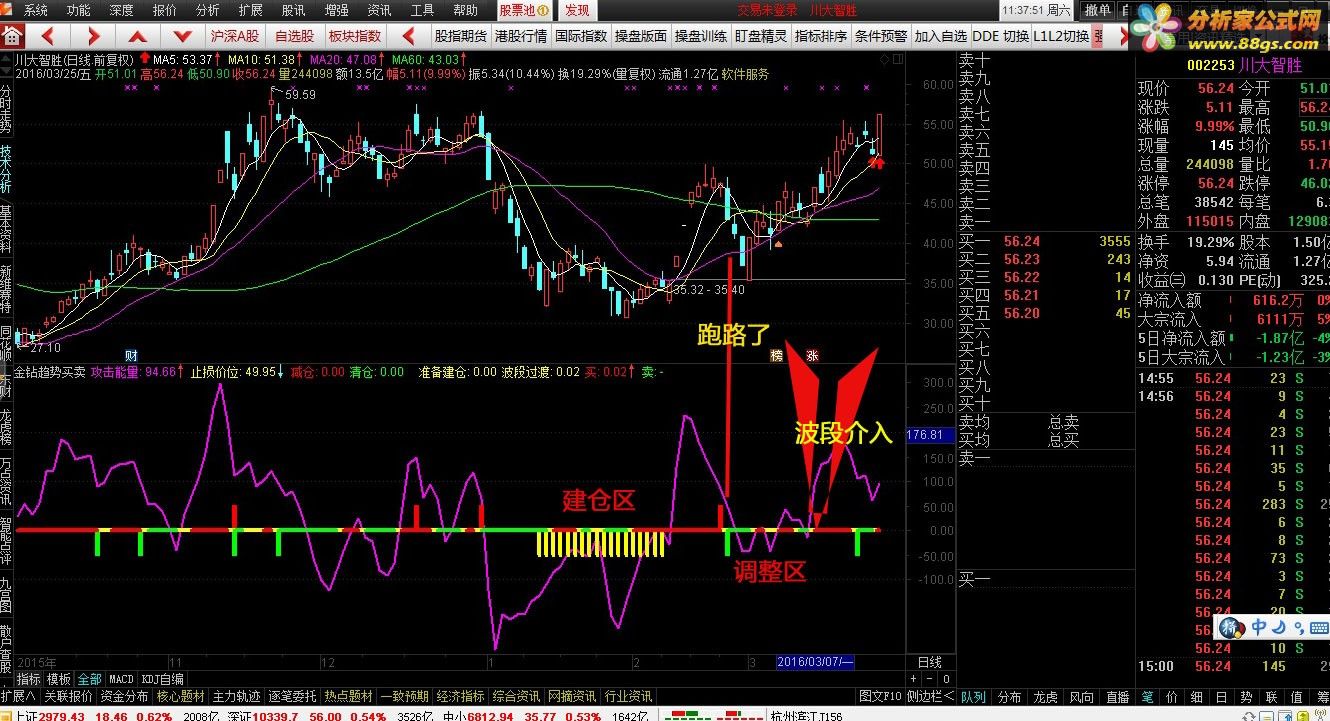1330x721 pixels.
Task: Click the 股票池 button
Action: (x=523, y=10)
